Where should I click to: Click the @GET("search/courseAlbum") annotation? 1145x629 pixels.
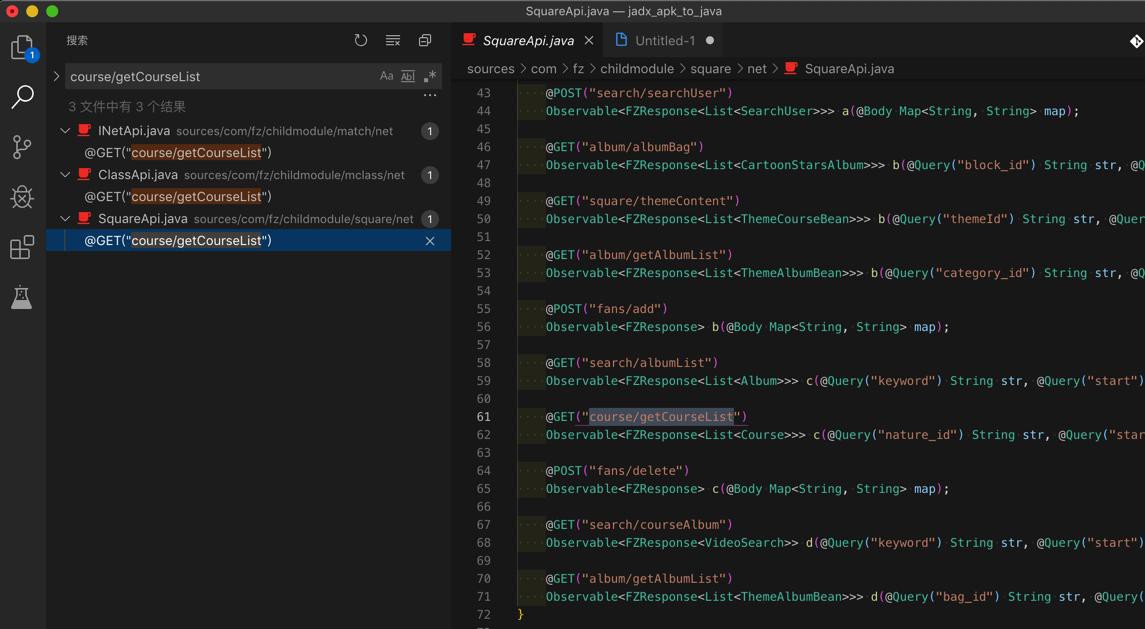tap(639, 525)
